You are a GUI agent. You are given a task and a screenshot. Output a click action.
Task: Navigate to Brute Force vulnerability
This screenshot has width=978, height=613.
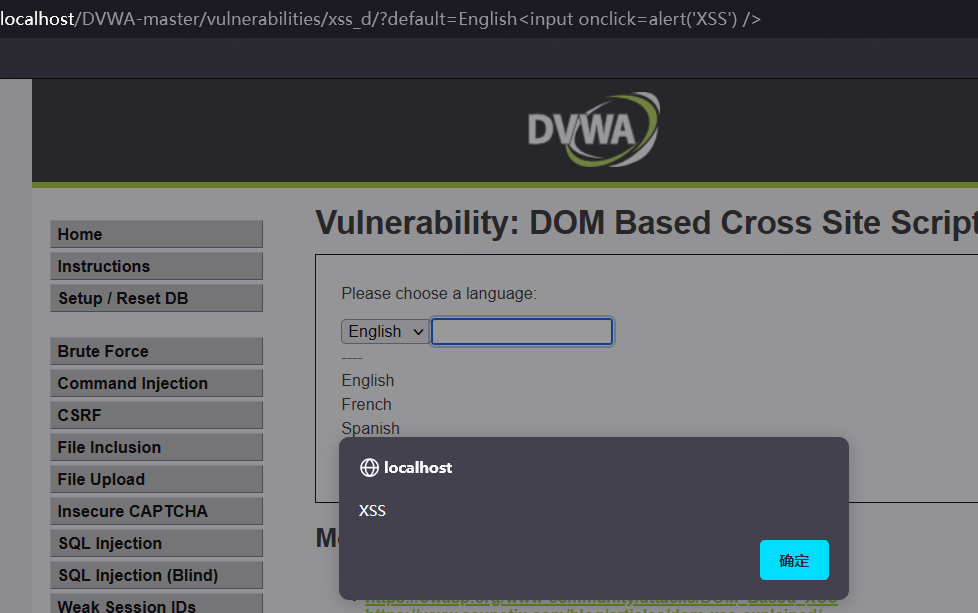click(156, 351)
